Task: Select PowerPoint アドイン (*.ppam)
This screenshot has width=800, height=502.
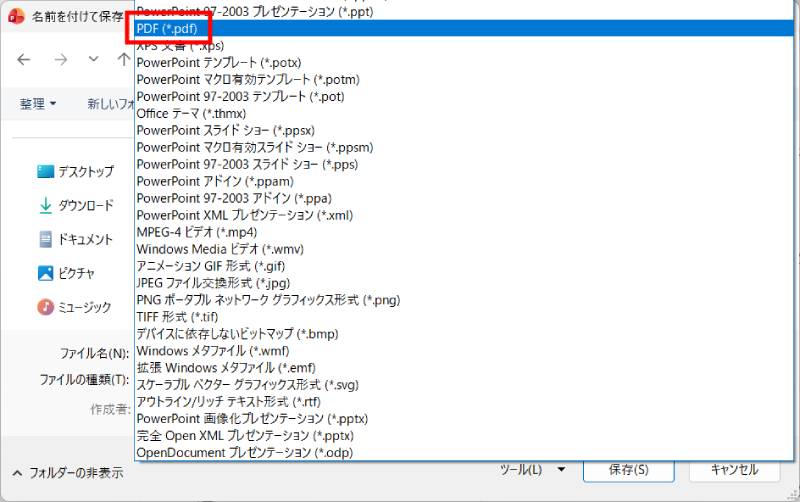Action: (x=464, y=181)
